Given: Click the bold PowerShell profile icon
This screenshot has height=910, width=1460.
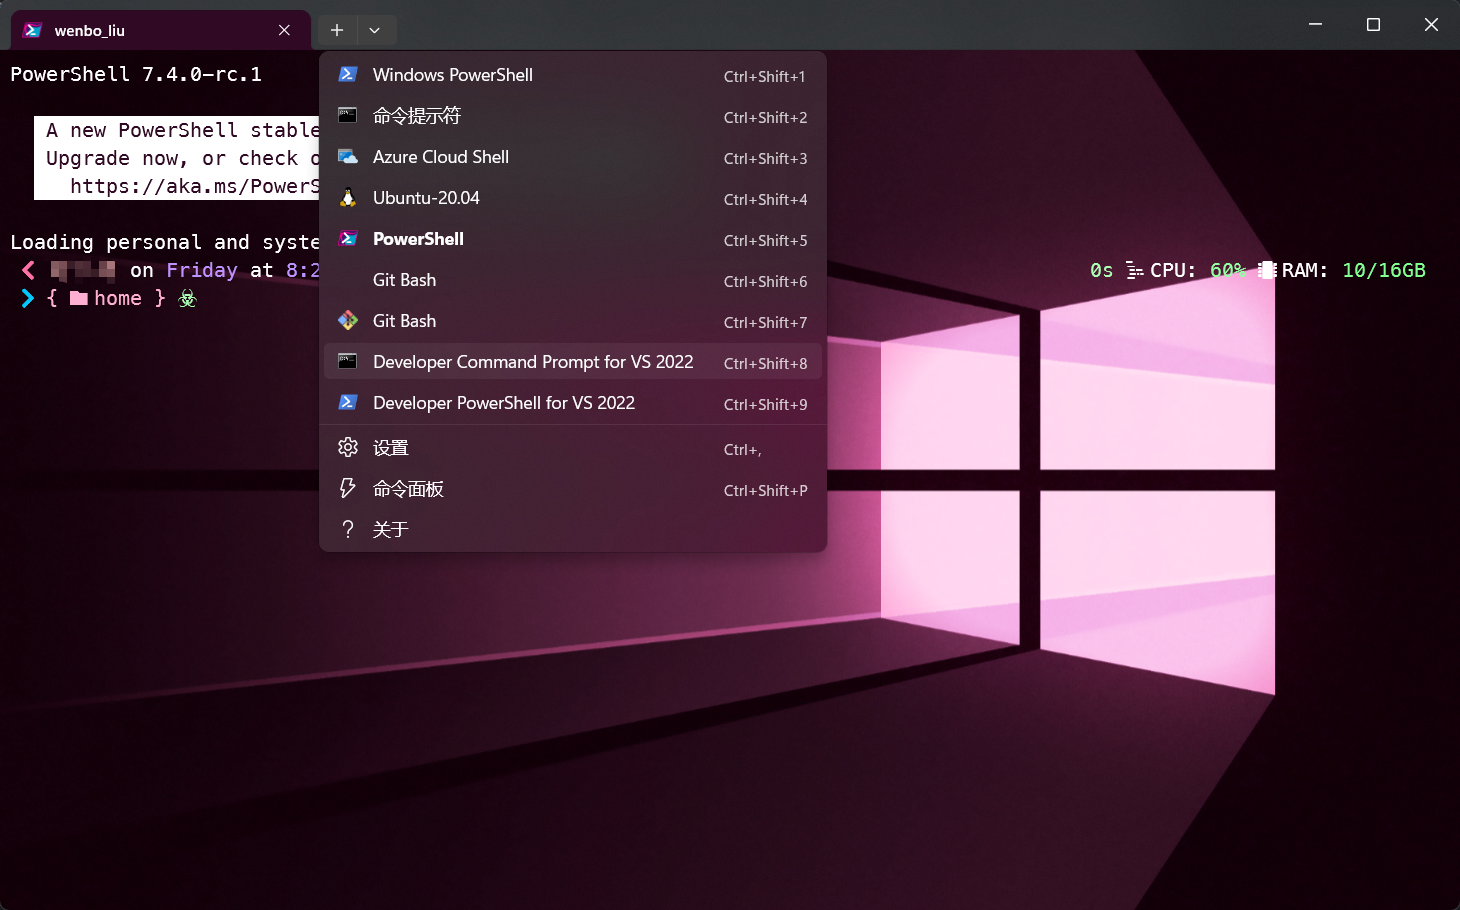Looking at the screenshot, I should (348, 238).
